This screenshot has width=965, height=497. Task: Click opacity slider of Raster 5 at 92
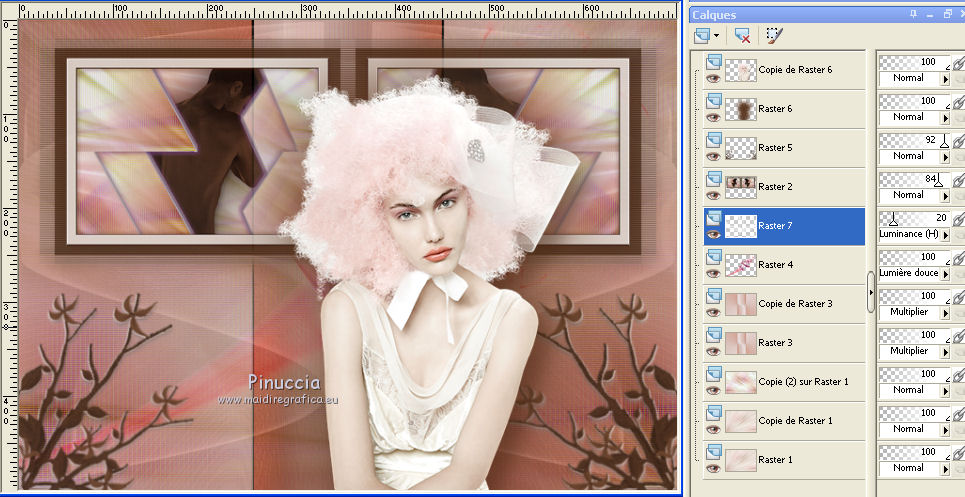(x=914, y=140)
